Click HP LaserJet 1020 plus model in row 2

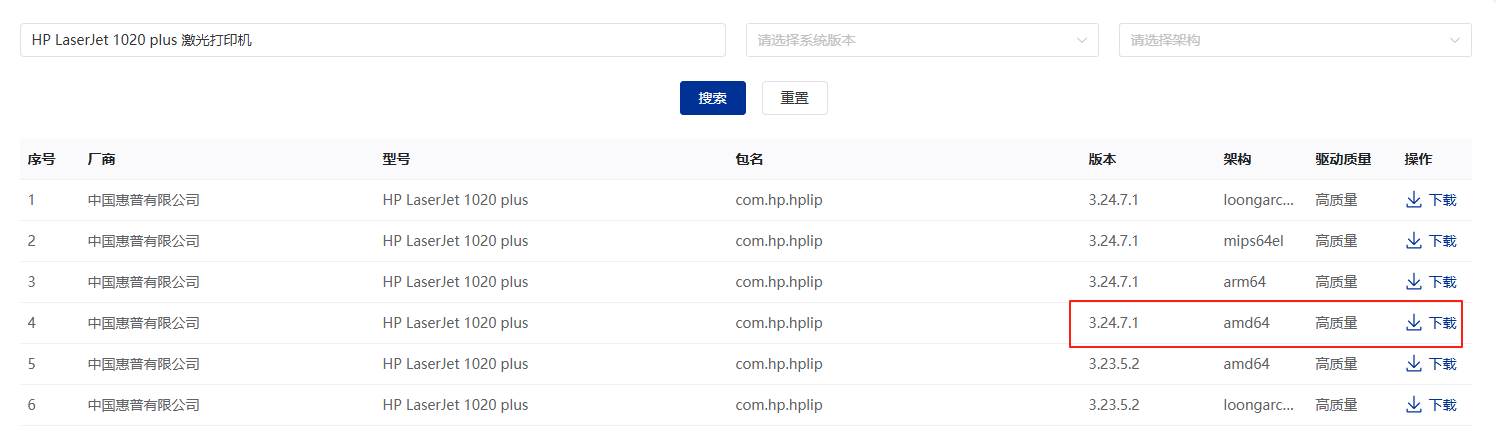coord(455,241)
